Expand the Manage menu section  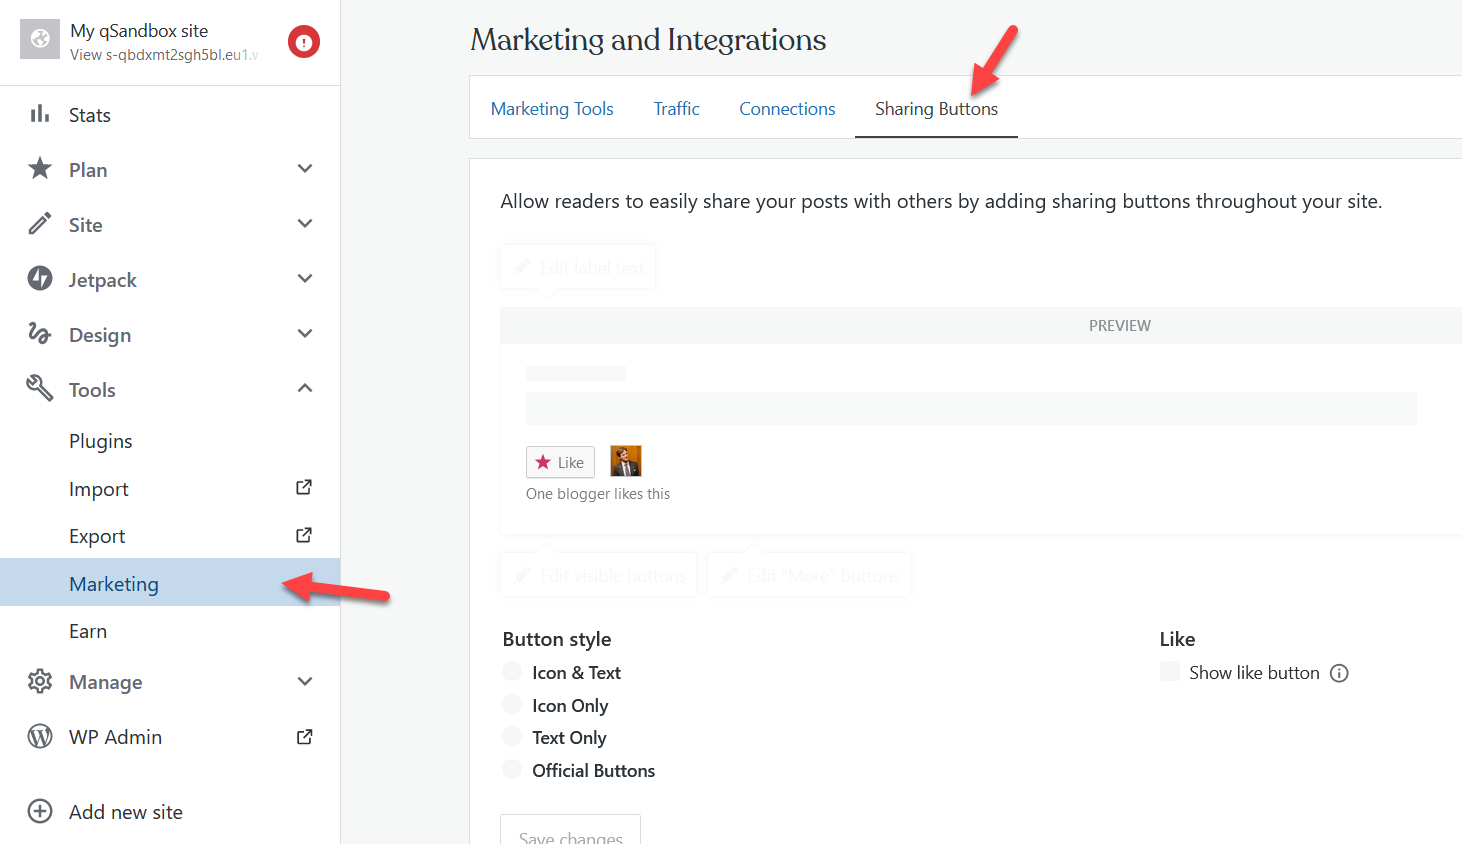pos(304,681)
